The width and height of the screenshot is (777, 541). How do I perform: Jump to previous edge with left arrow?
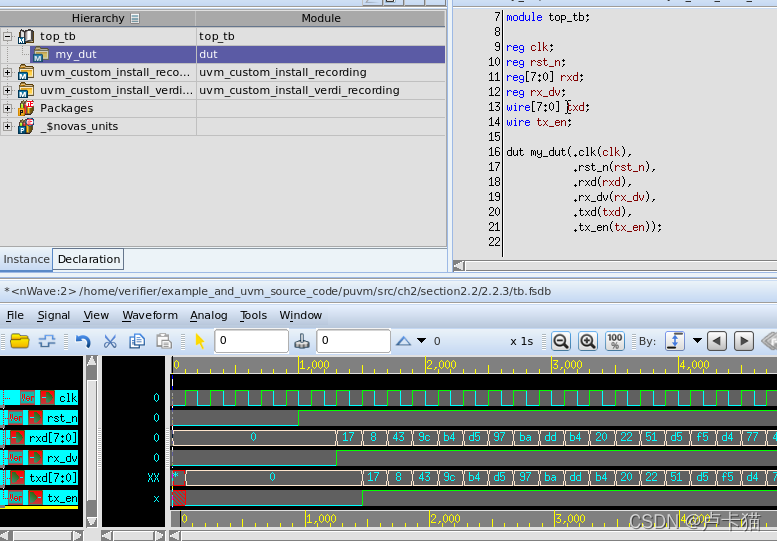(x=717, y=341)
